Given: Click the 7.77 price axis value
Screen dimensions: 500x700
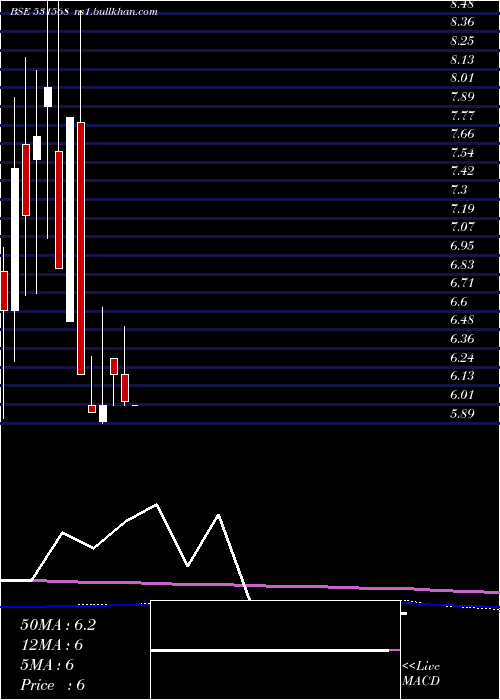Looking at the screenshot, I should point(462,115).
